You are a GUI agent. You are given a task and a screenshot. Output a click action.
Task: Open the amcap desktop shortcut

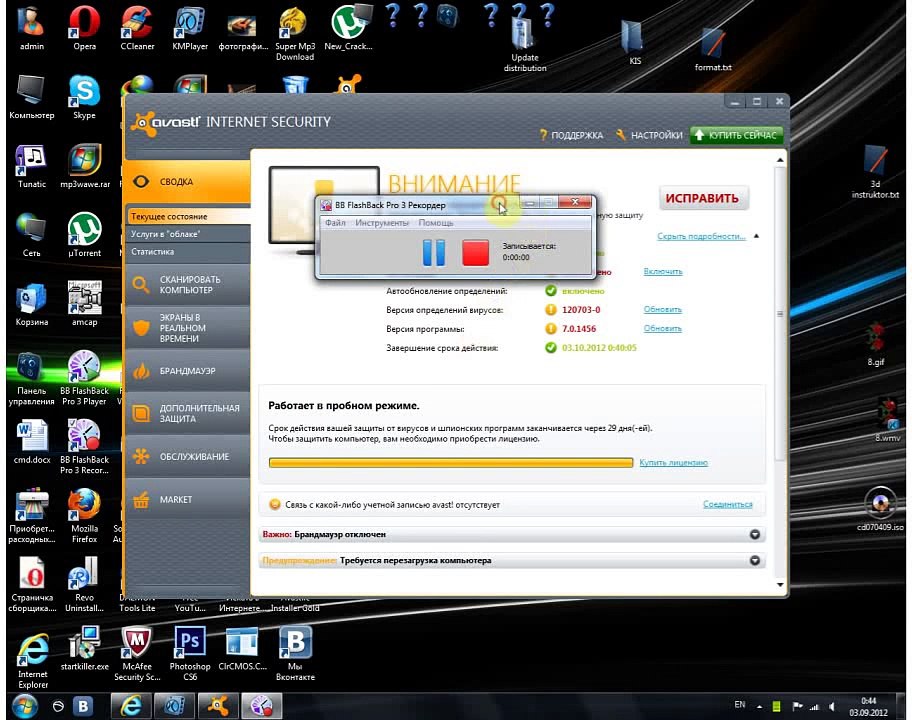(x=84, y=304)
